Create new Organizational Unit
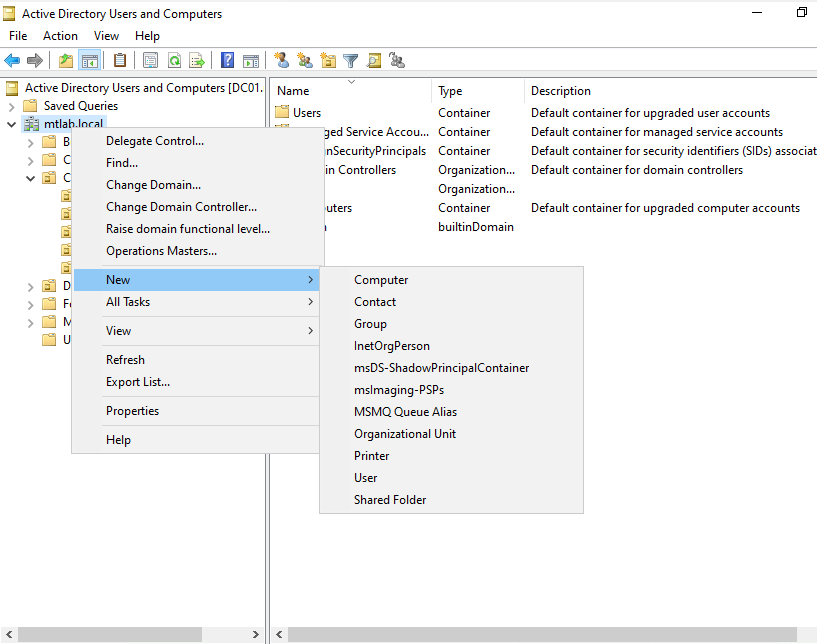Screen dimensions: 817x644 coord(451,434)
